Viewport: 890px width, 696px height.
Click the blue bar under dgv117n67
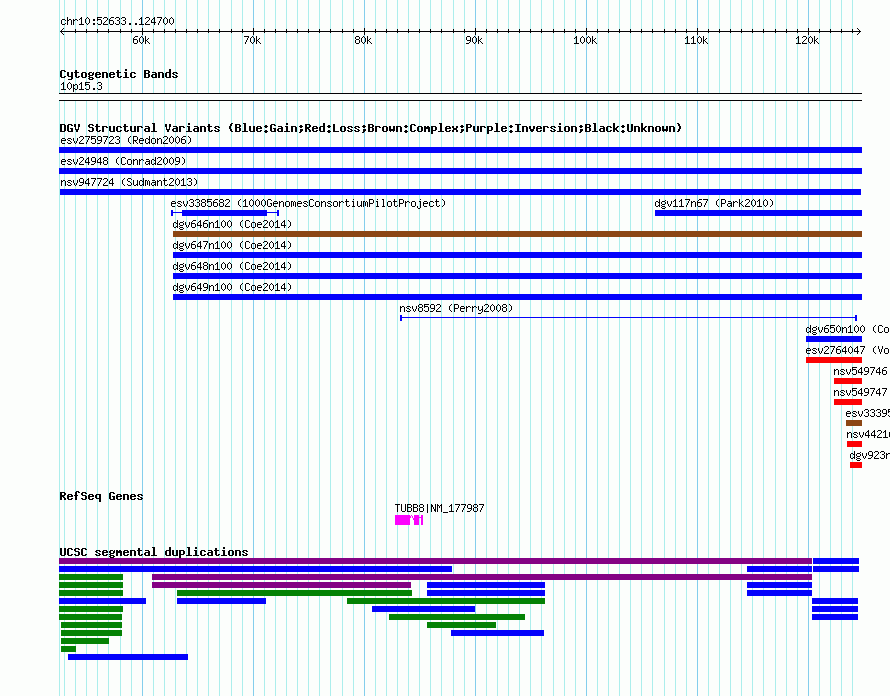758,213
